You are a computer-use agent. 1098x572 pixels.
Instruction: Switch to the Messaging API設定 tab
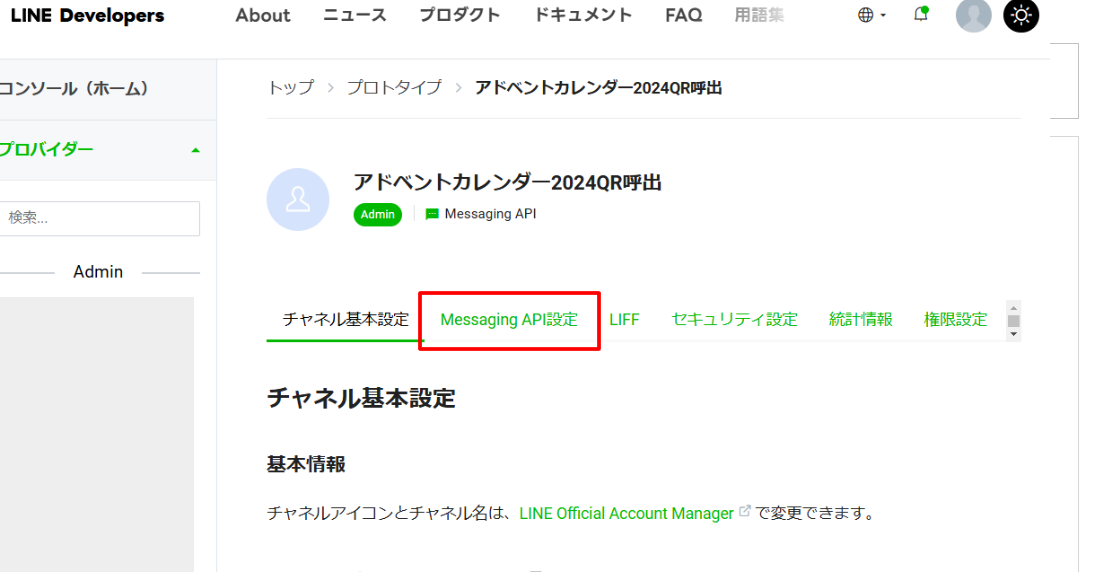509,319
